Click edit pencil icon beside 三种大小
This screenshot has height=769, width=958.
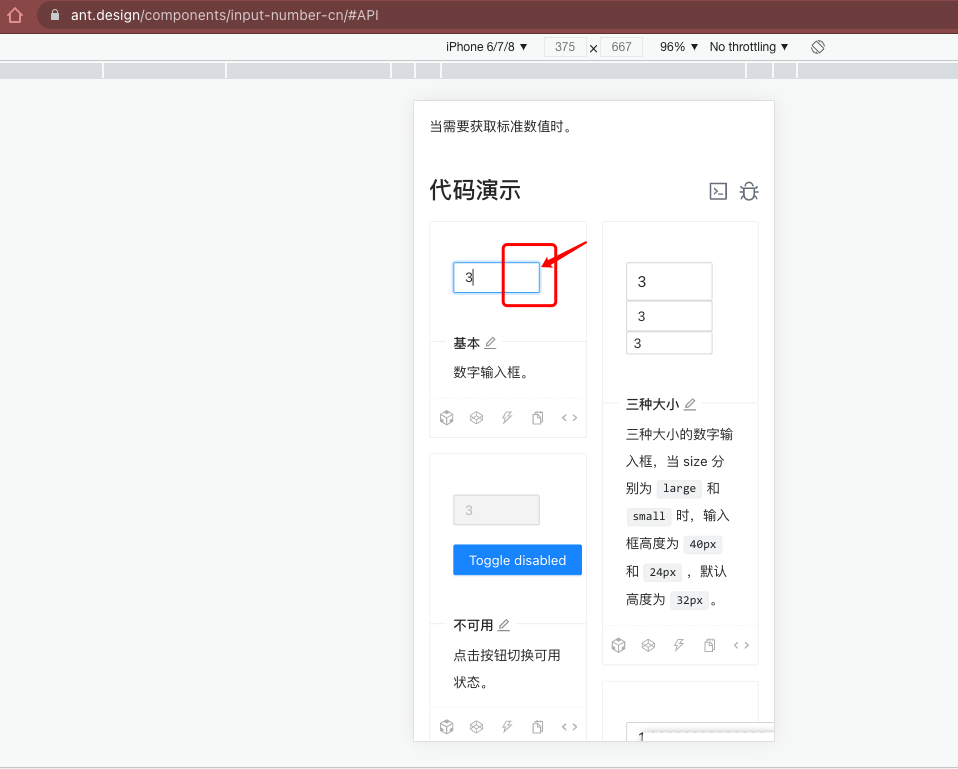tap(690, 404)
